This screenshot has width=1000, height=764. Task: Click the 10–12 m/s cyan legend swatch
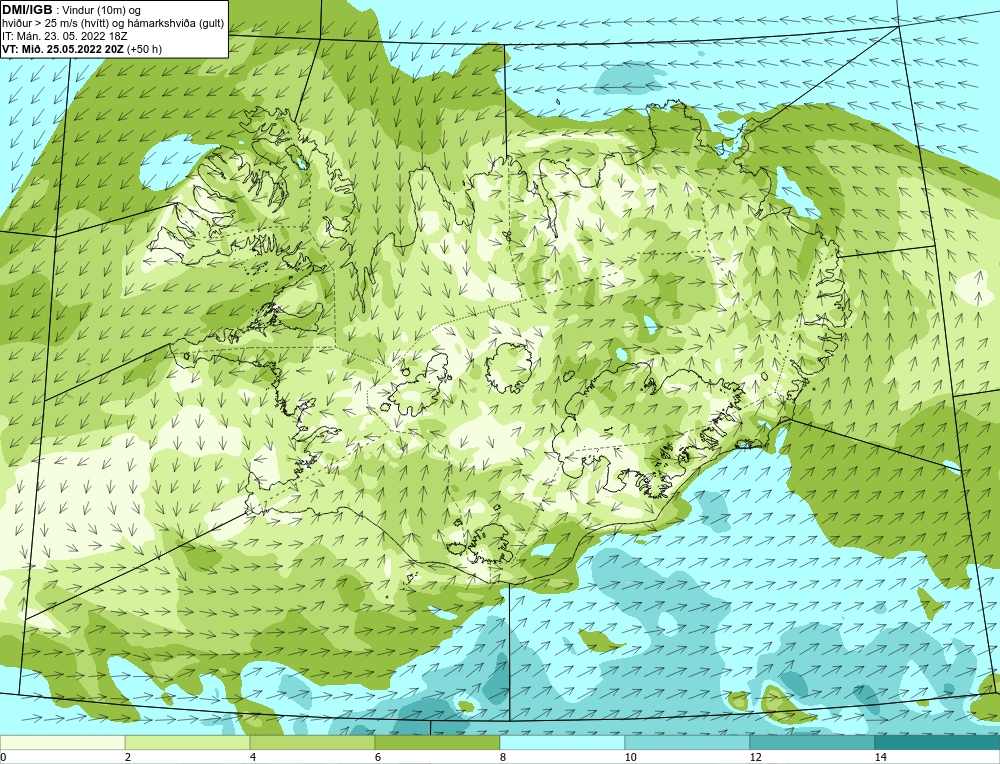pos(688,743)
